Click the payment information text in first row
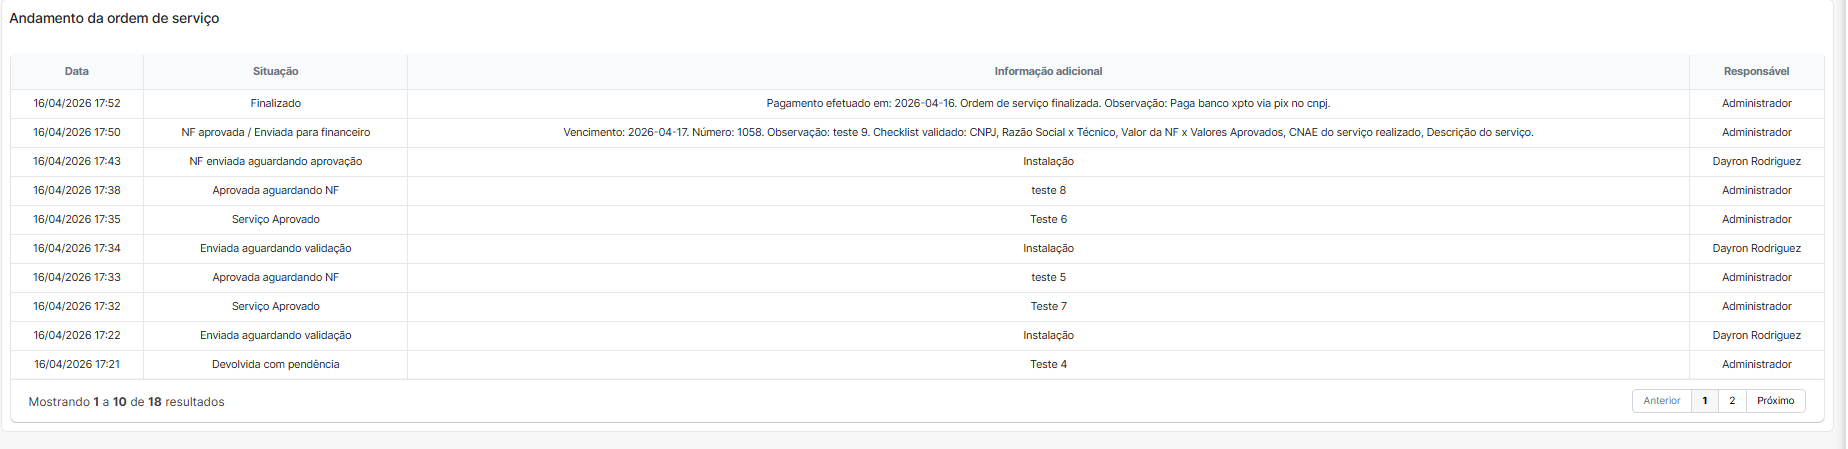 (1048, 104)
